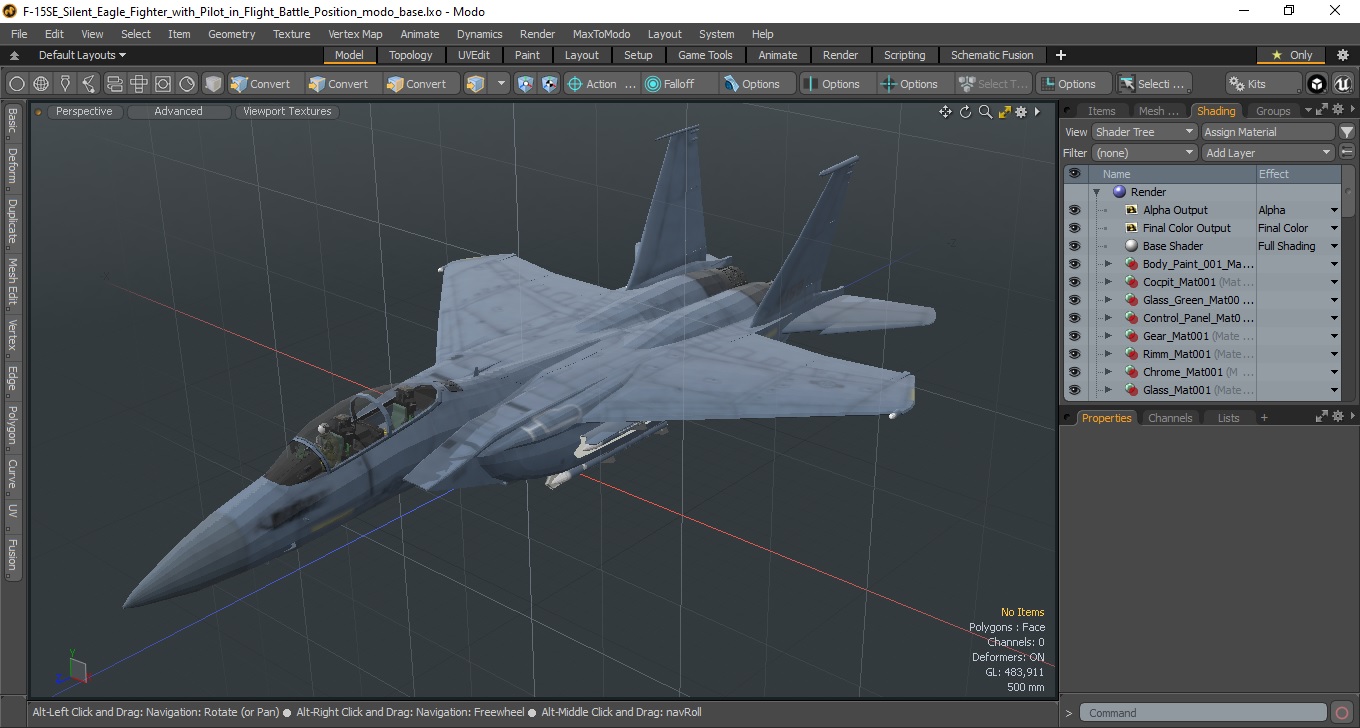The image size is (1360, 728).
Task: Open the Selection sets button
Action: 1154,84
